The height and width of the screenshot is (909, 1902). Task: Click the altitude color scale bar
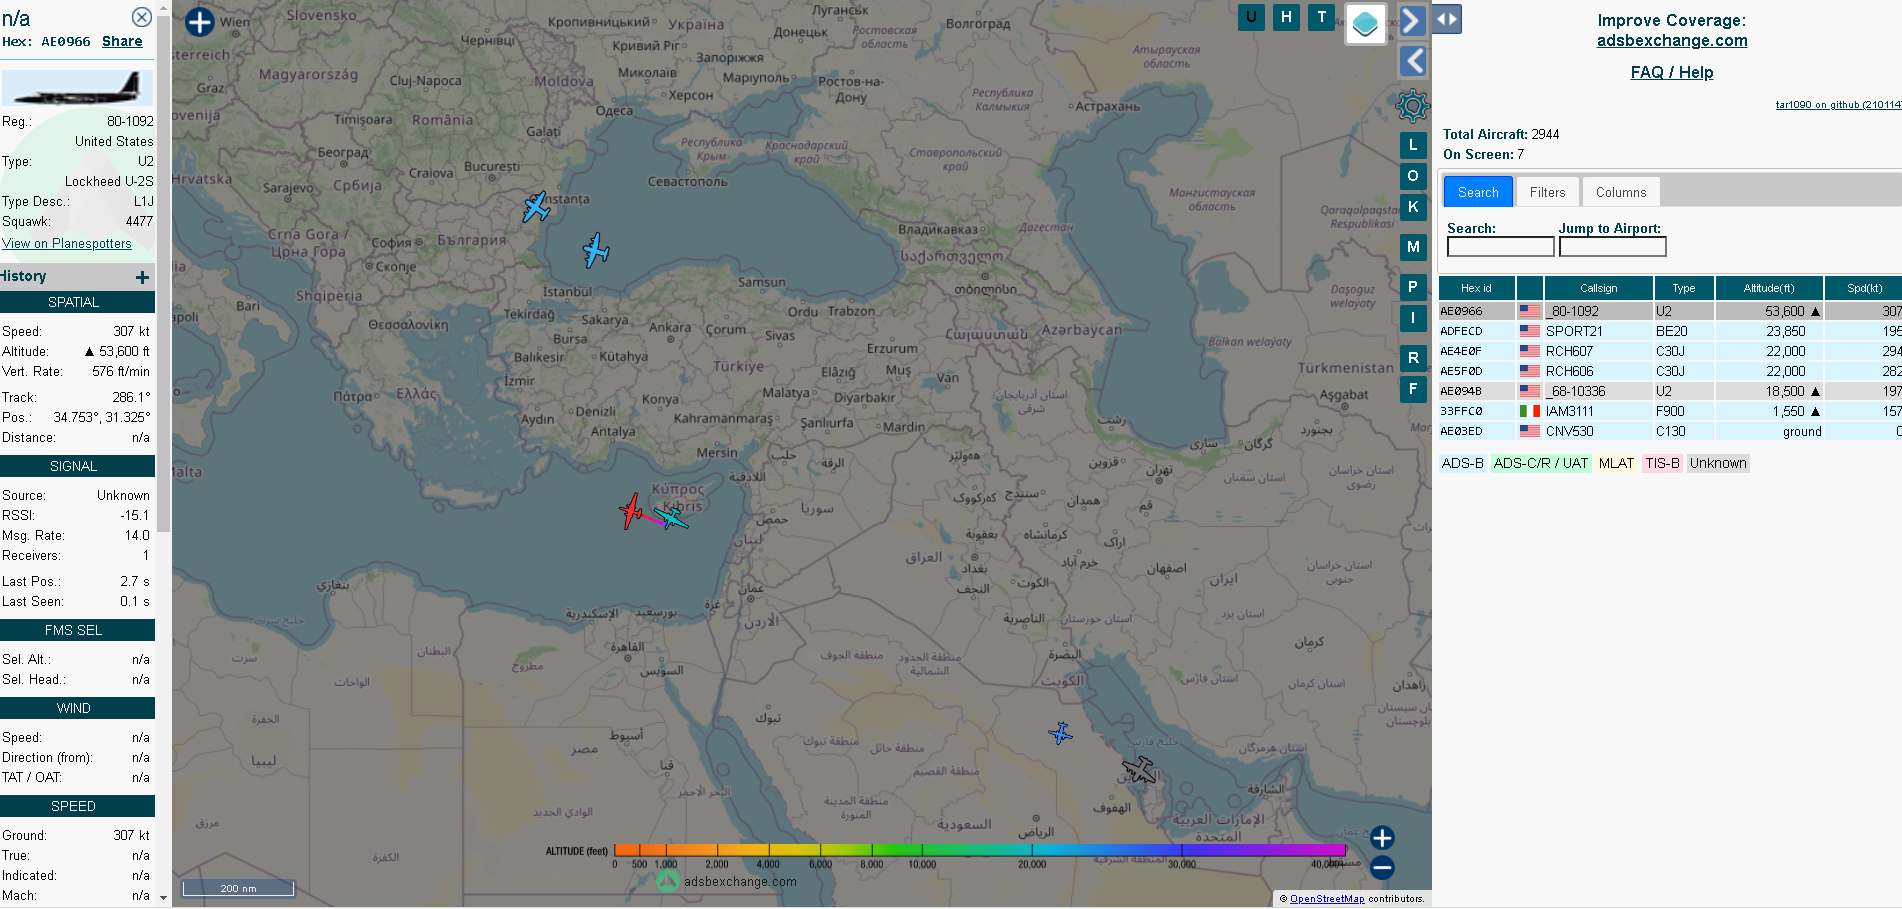980,850
